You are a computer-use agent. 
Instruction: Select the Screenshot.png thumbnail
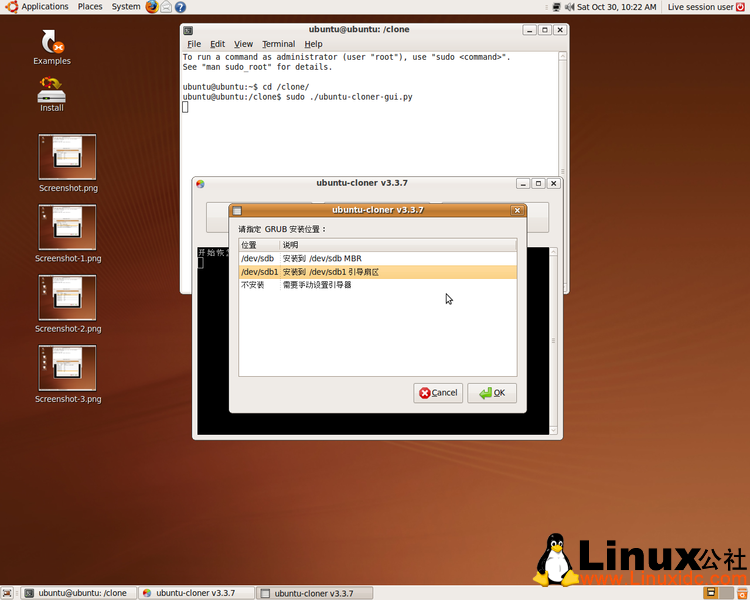click(x=67, y=157)
